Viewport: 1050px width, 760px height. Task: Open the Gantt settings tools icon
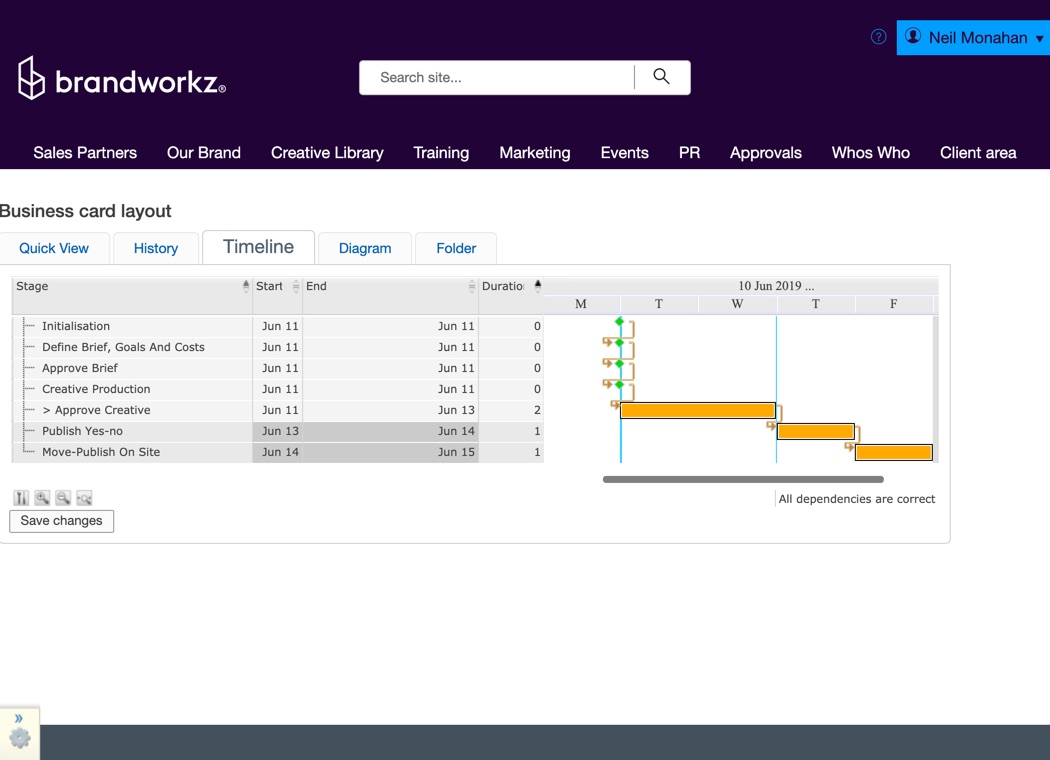coord(21,498)
